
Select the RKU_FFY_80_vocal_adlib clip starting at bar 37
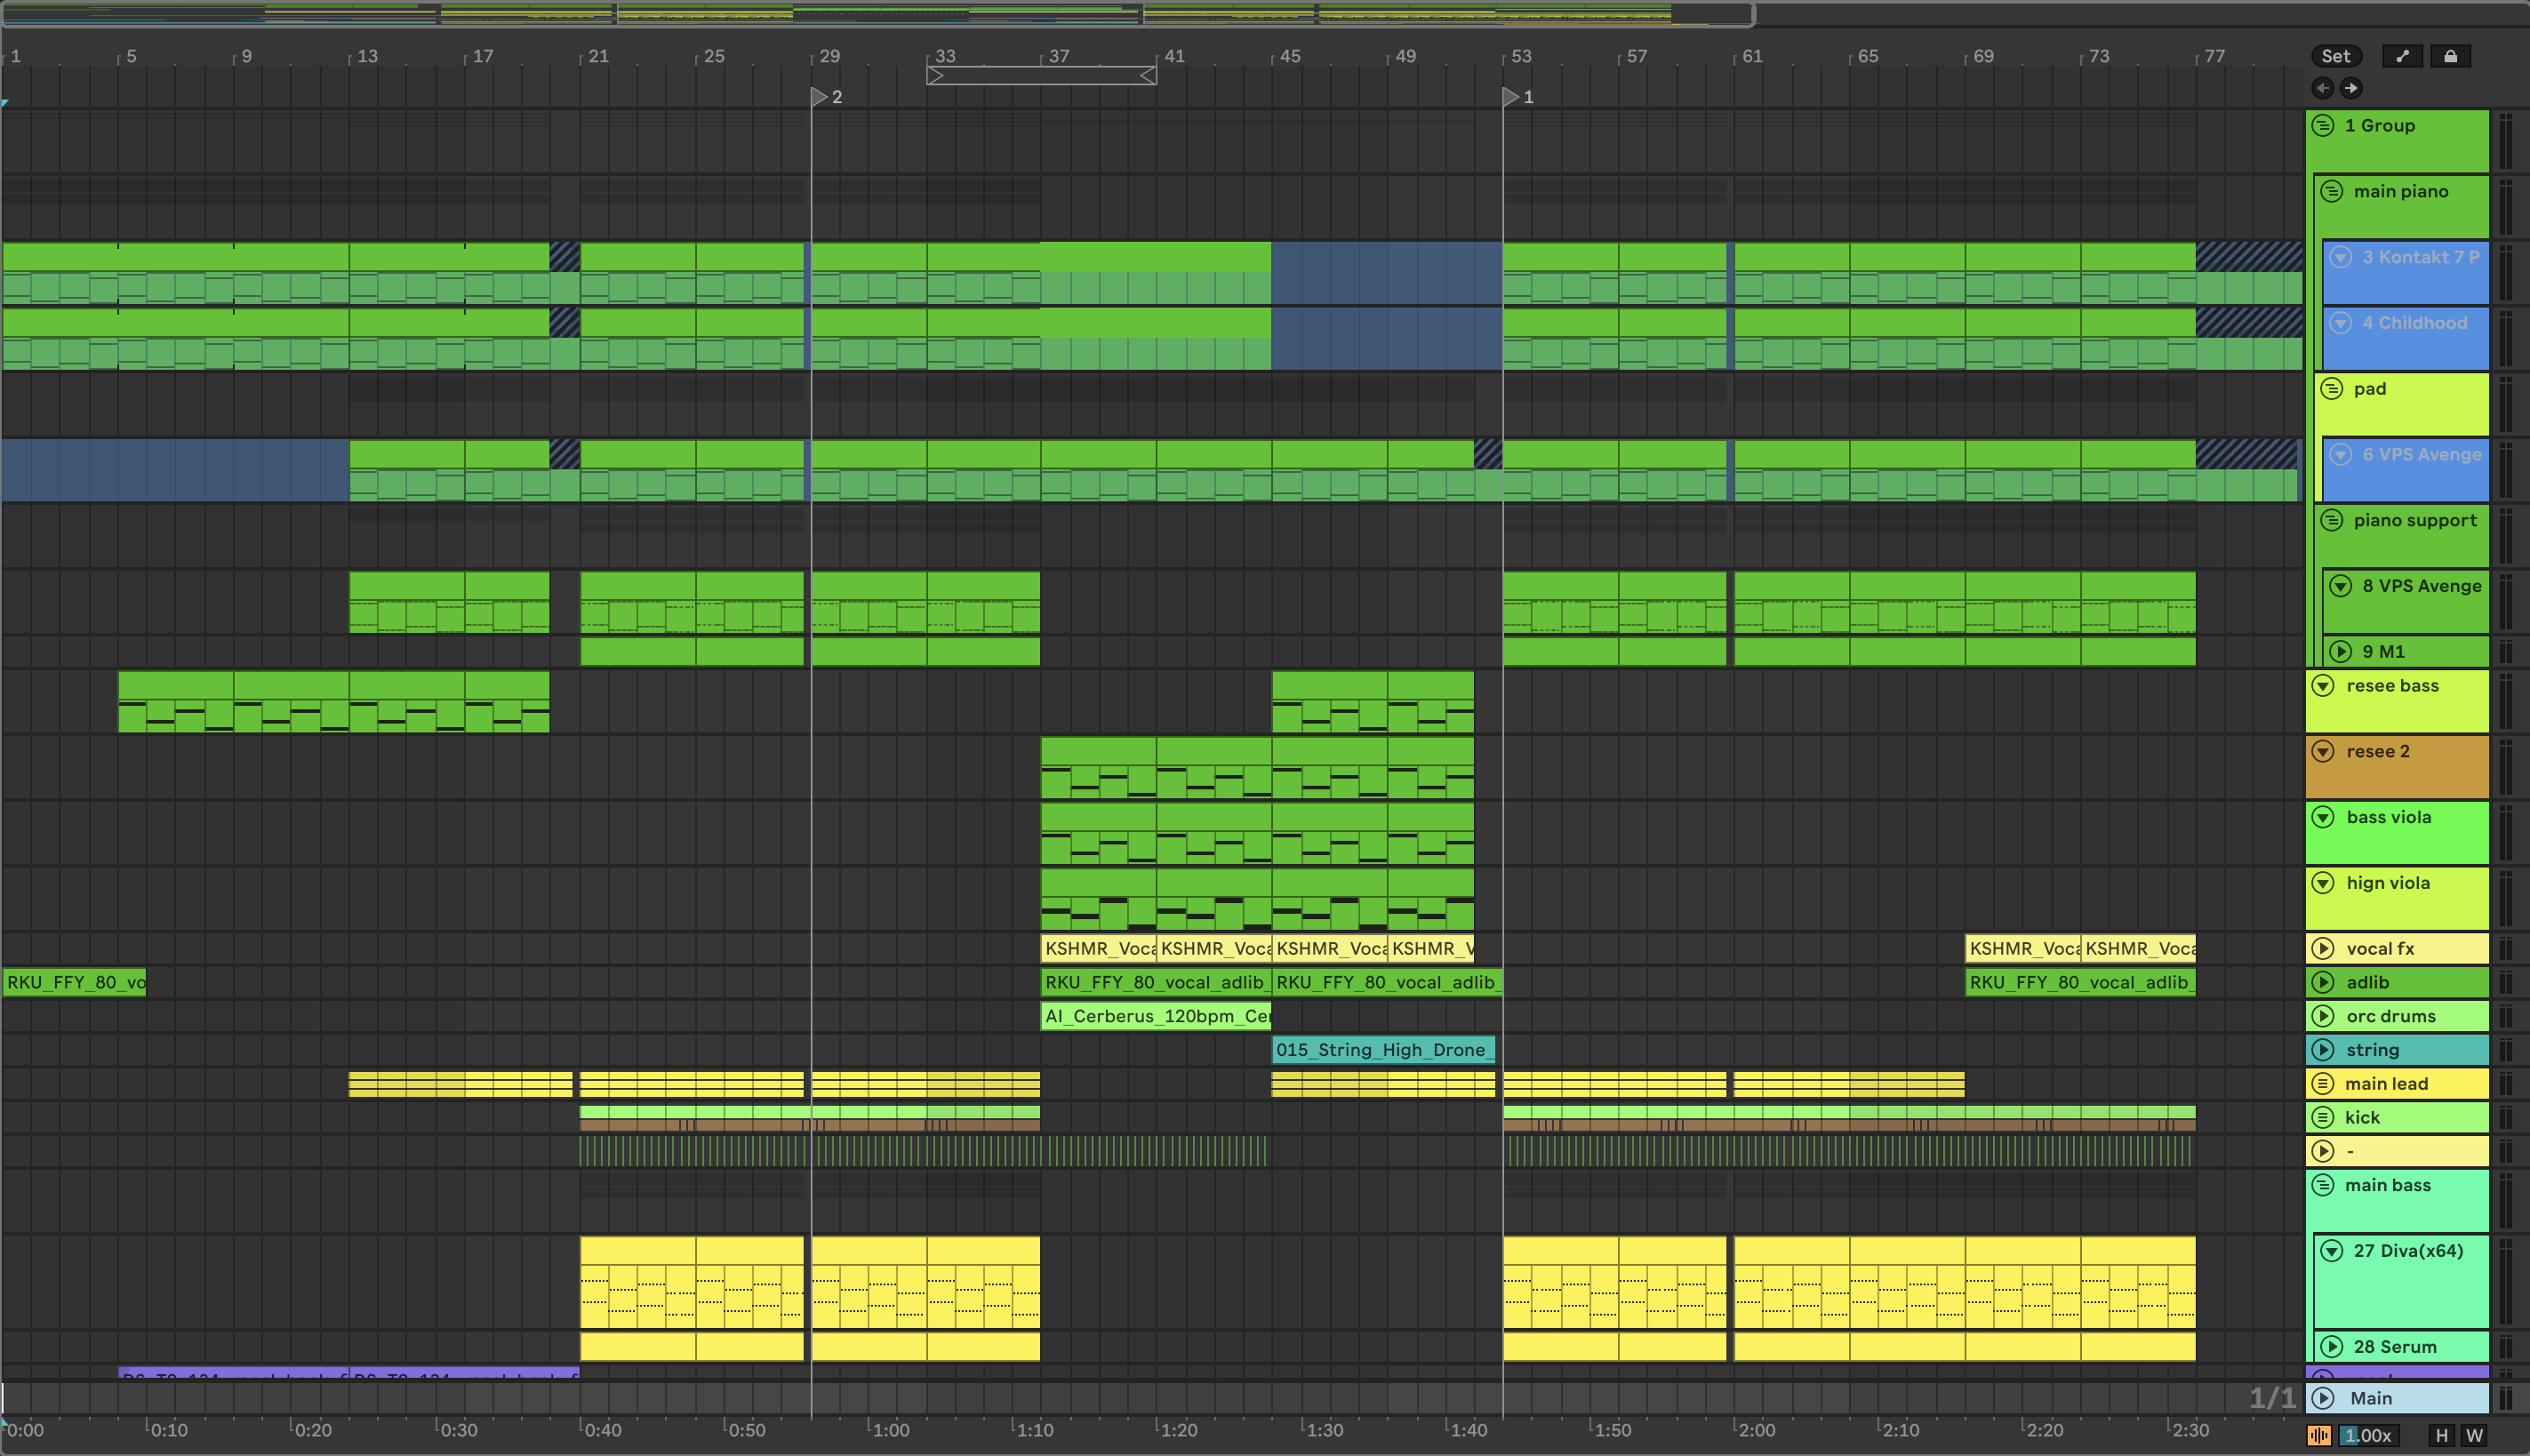point(1156,983)
